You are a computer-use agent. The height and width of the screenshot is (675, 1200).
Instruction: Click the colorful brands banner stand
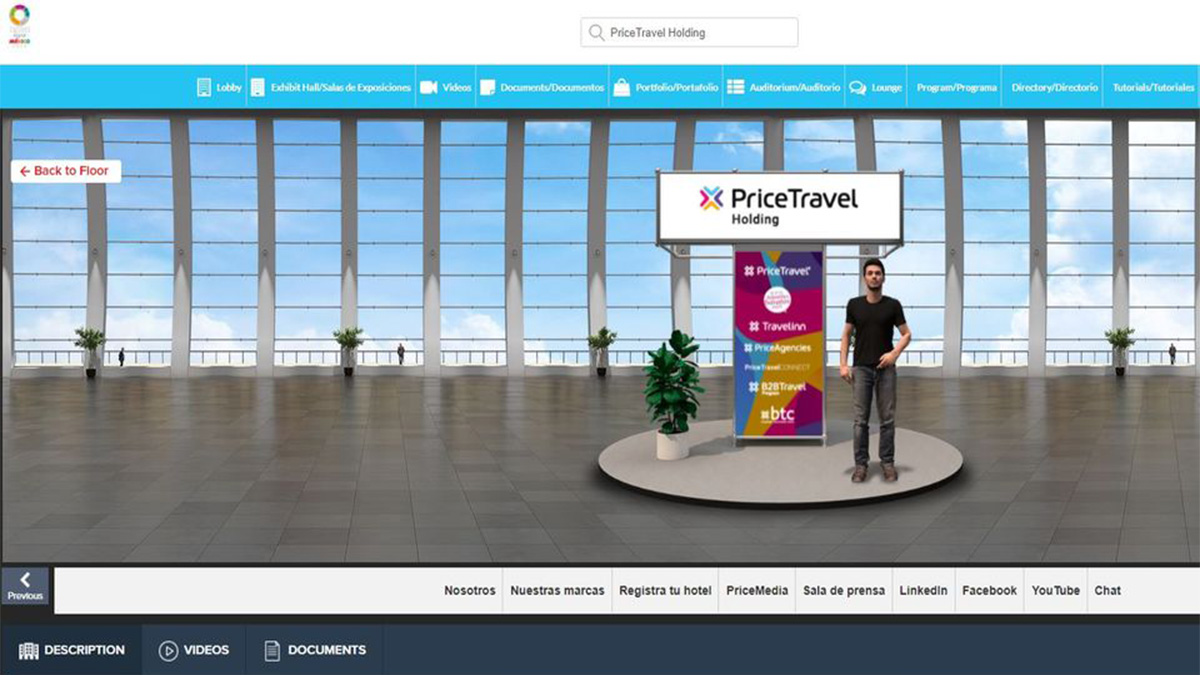pos(779,343)
